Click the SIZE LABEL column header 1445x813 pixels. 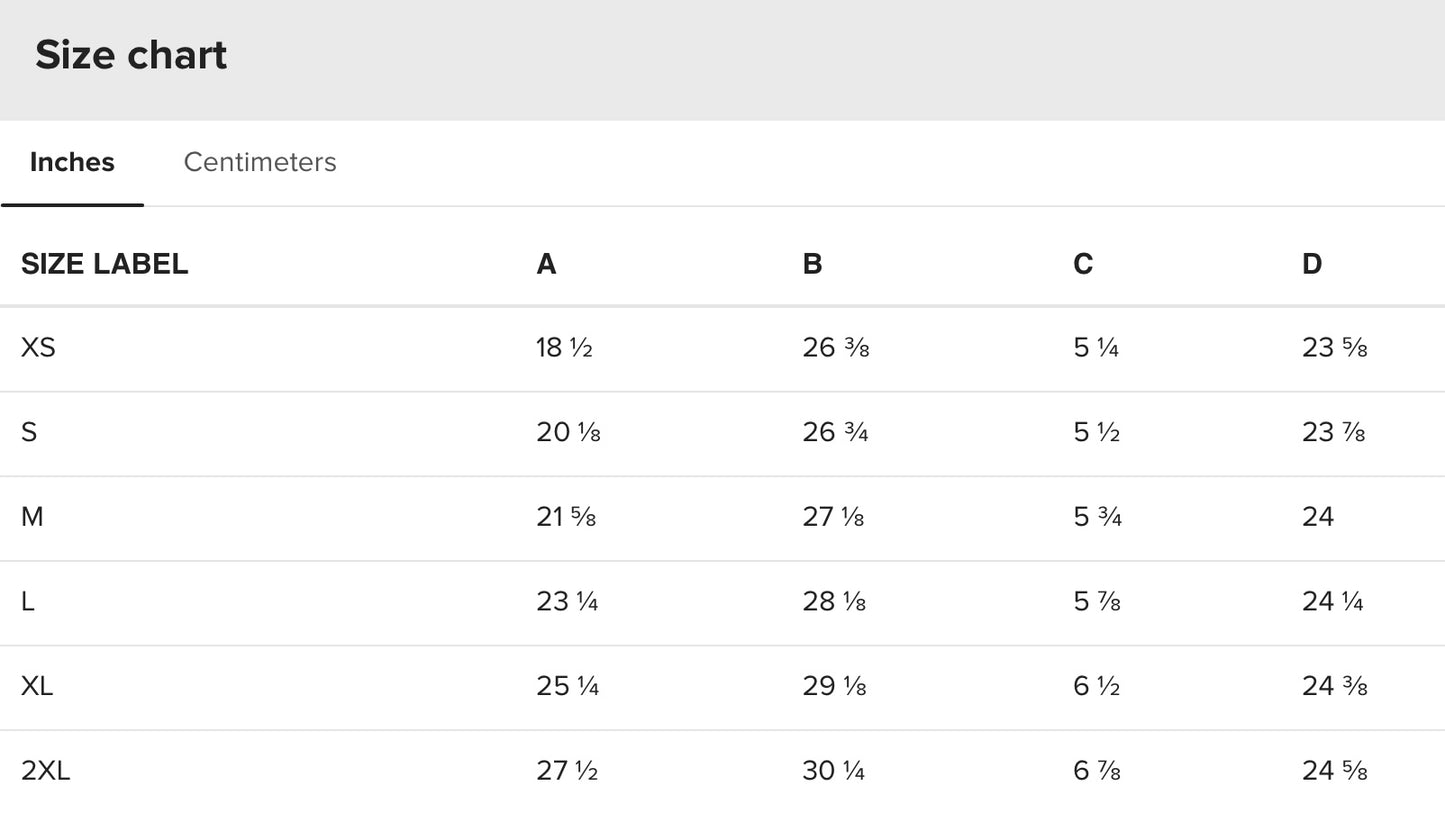[105, 264]
